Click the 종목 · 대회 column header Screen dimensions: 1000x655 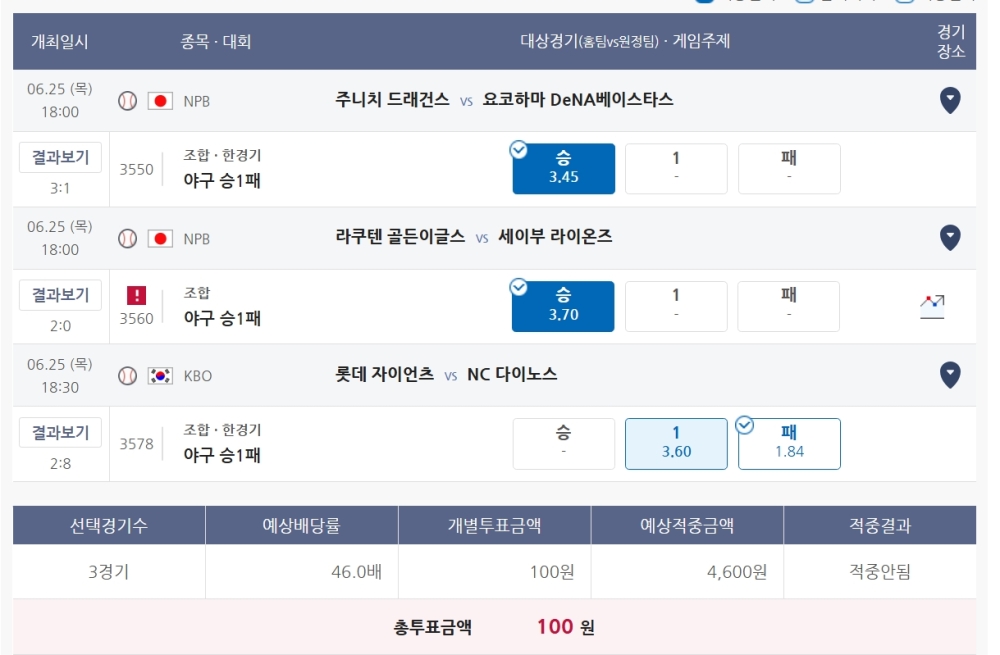point(216,41)
